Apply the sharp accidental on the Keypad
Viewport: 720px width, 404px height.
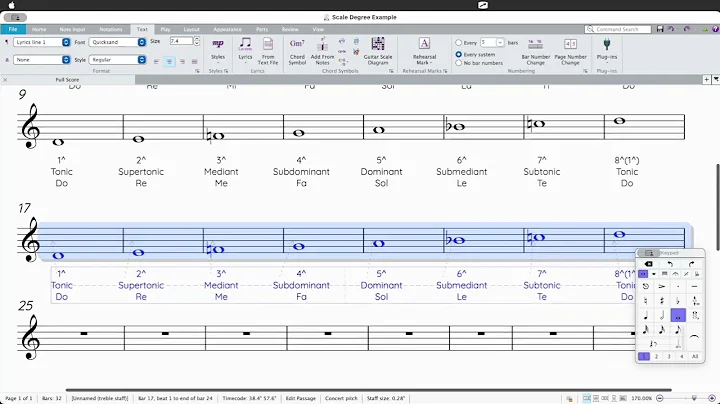click(x=662, y=301)
